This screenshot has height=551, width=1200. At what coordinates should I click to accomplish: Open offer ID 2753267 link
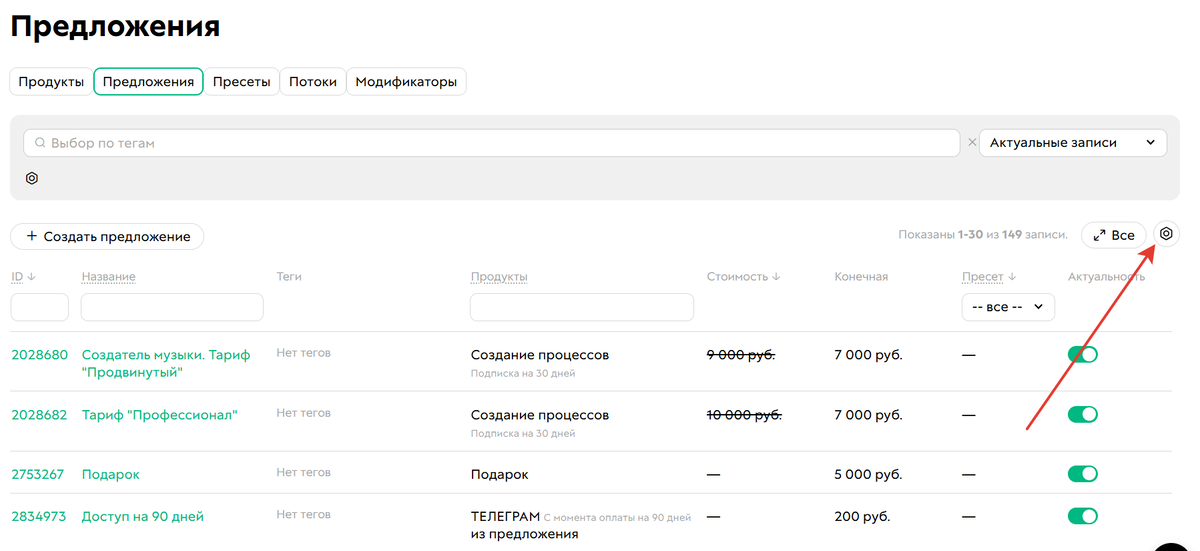point(38,474)
